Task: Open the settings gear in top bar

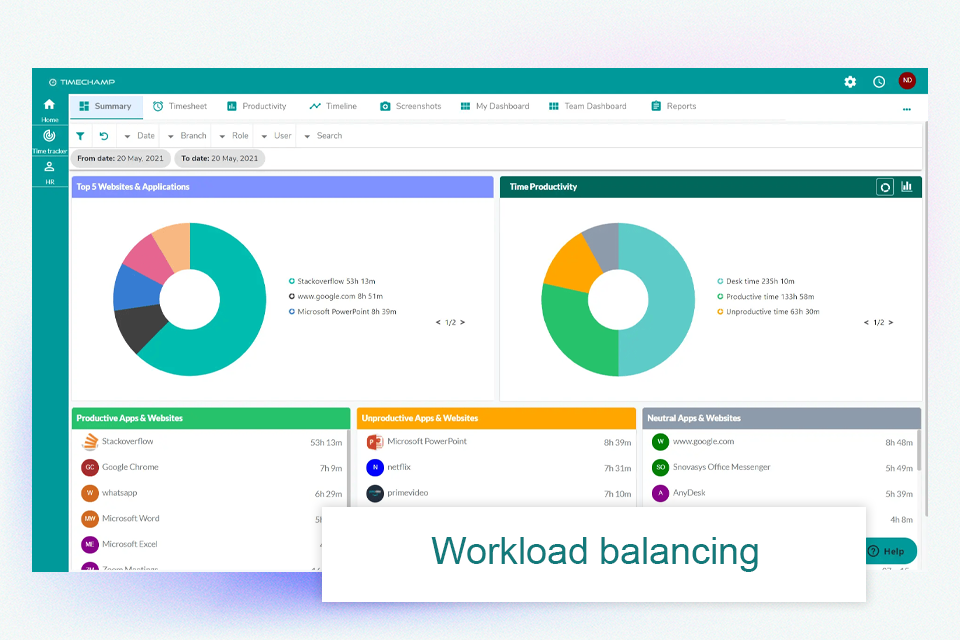Action: point(850,82)
